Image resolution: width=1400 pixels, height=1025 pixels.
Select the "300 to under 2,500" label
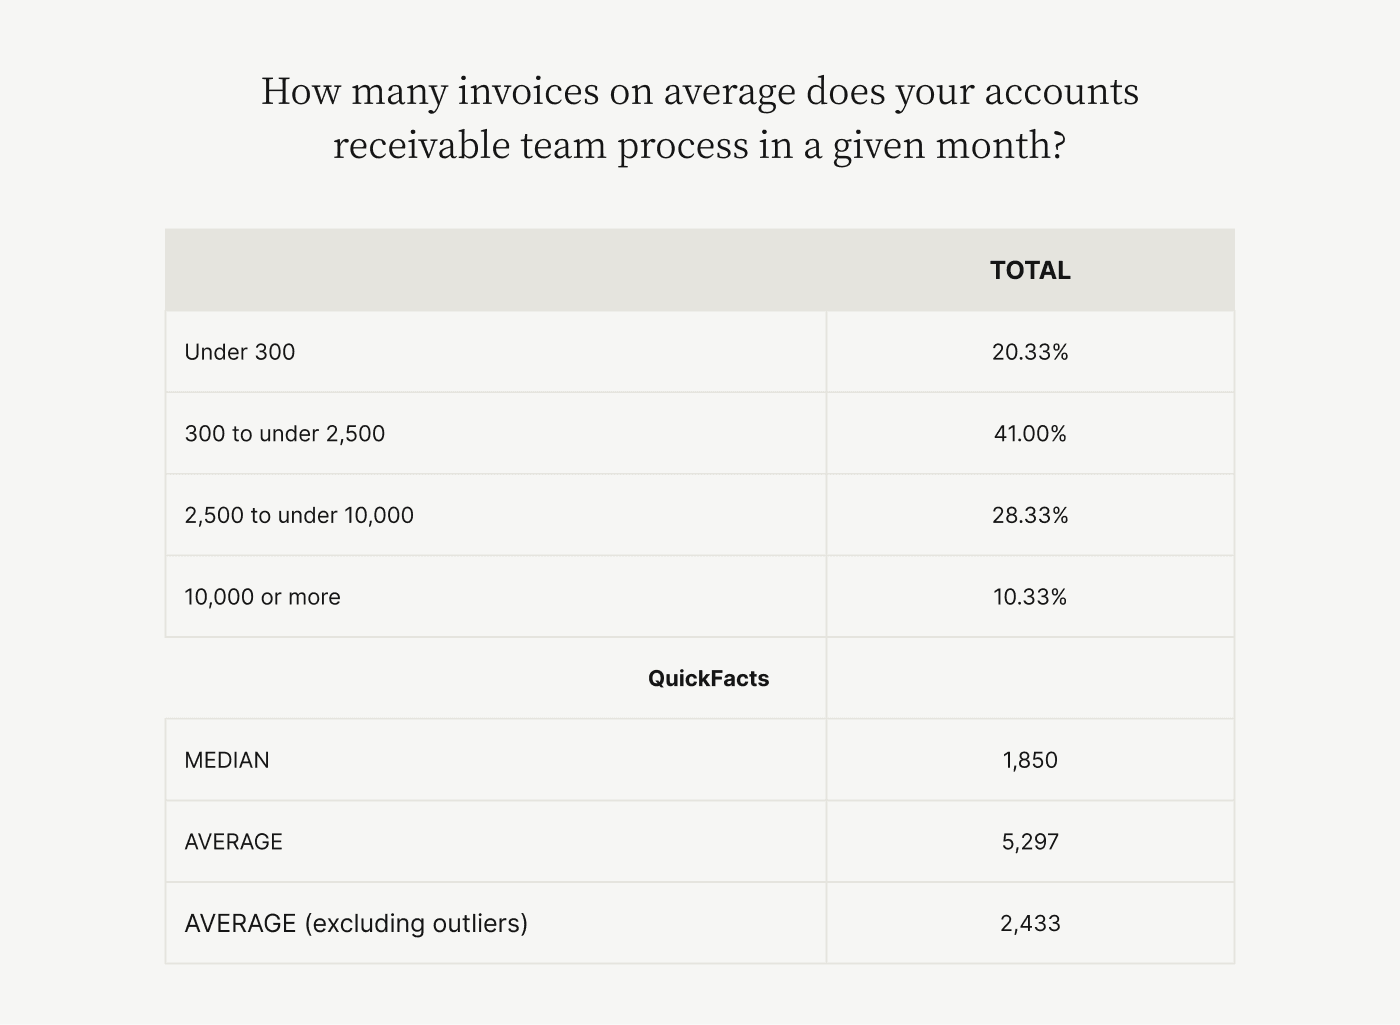pyautogui.click(x=285, y=434)
